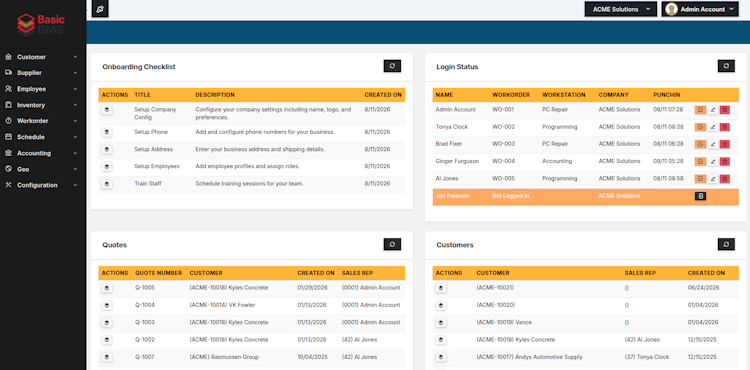The height and width of the screenshot is (370, 750).
Task: Click the VK Fowler customer cell
Action: coord(222,305)
